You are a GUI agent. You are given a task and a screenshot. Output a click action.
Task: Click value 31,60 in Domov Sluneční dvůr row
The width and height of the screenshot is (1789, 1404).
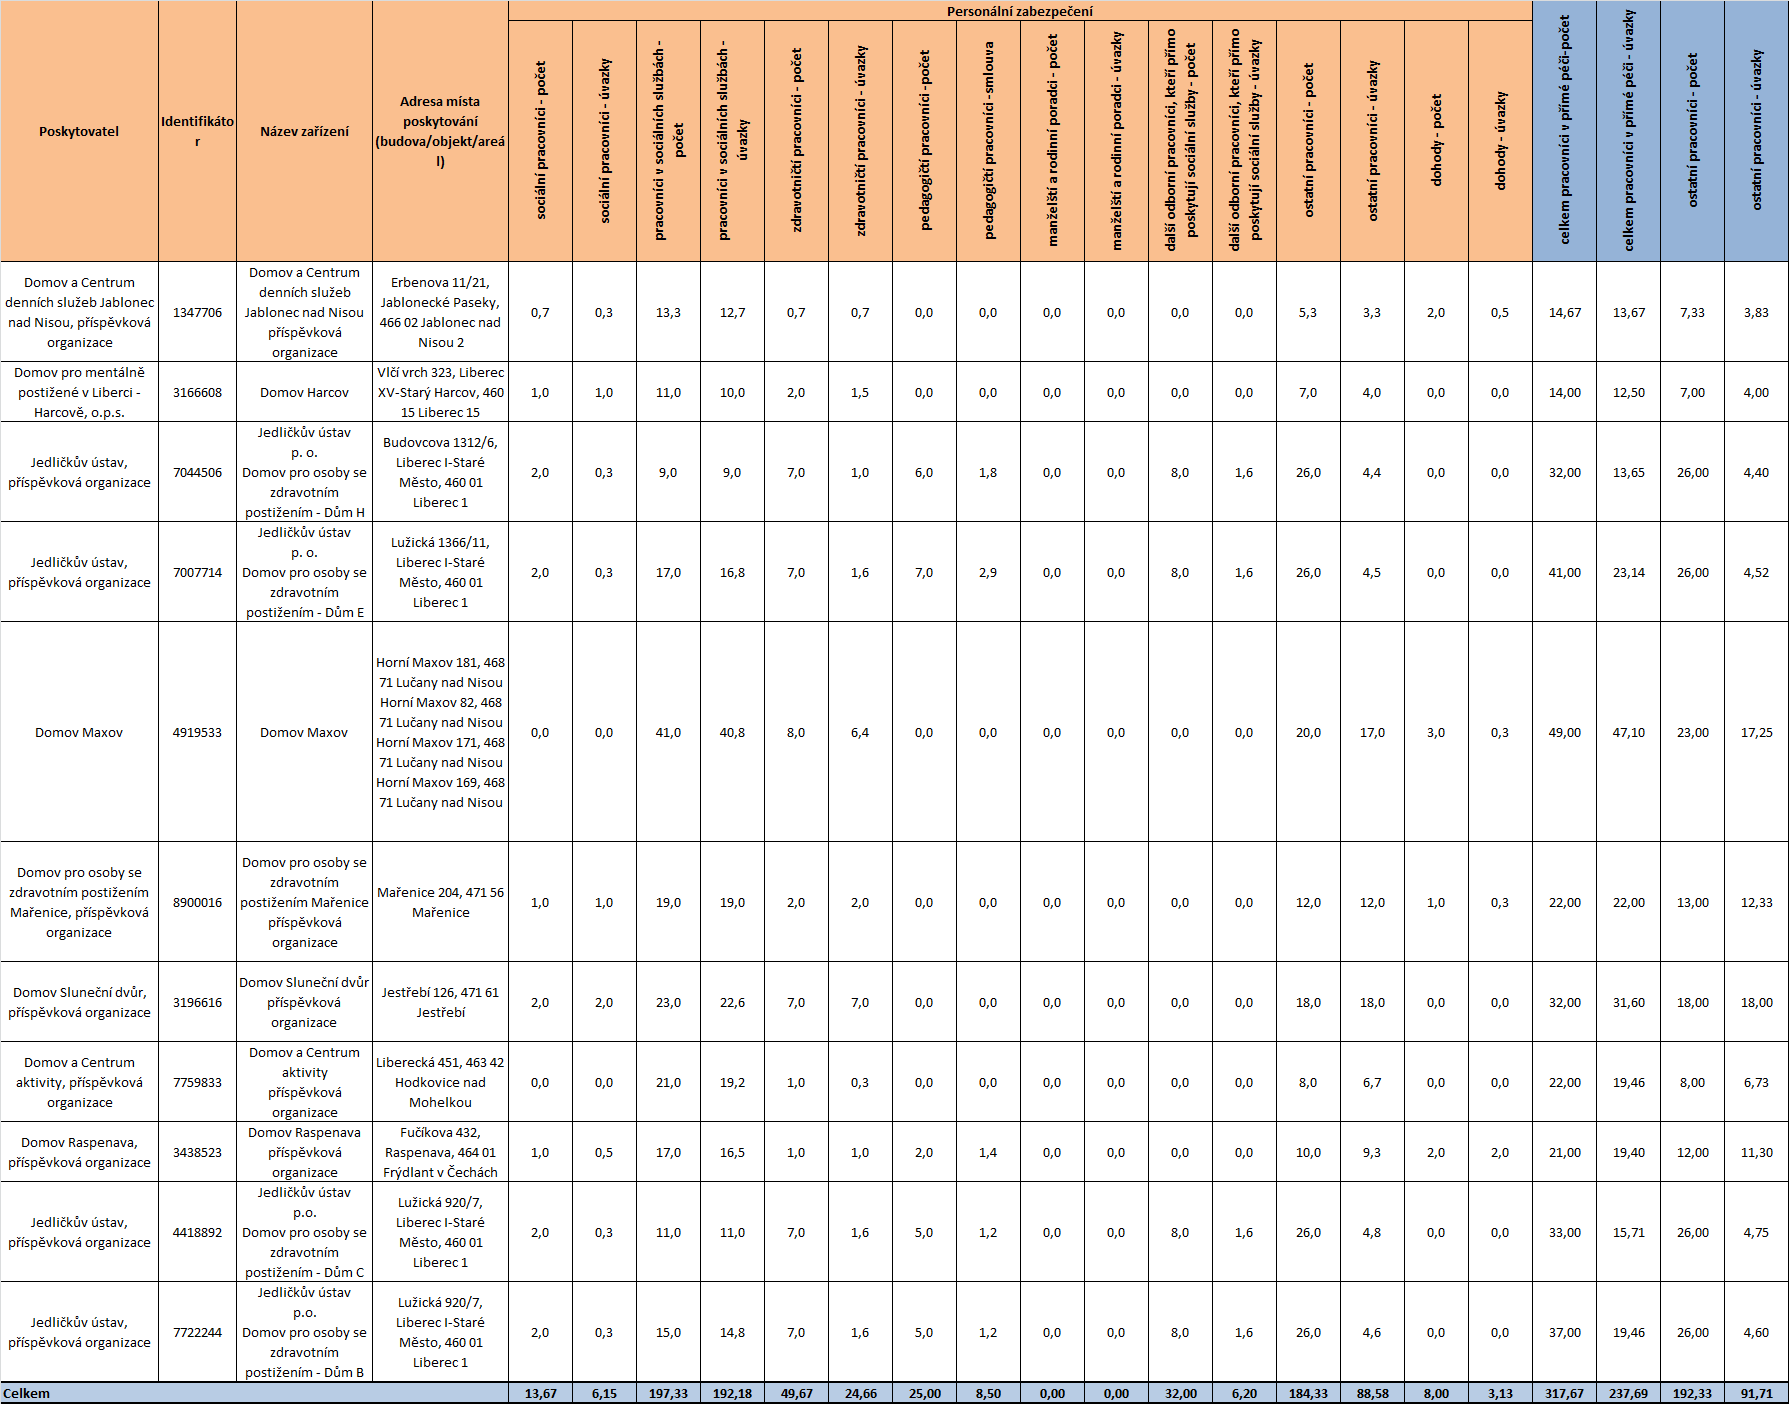click(1628, 1002)
